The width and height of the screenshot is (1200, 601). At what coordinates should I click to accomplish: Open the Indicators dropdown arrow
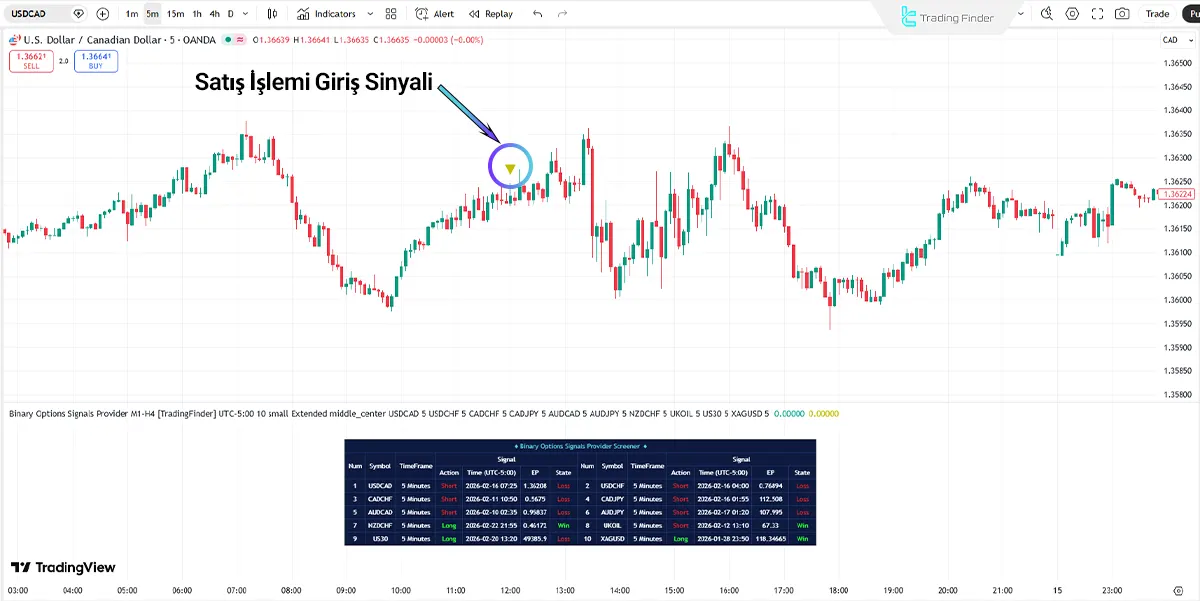click(369, 13)
